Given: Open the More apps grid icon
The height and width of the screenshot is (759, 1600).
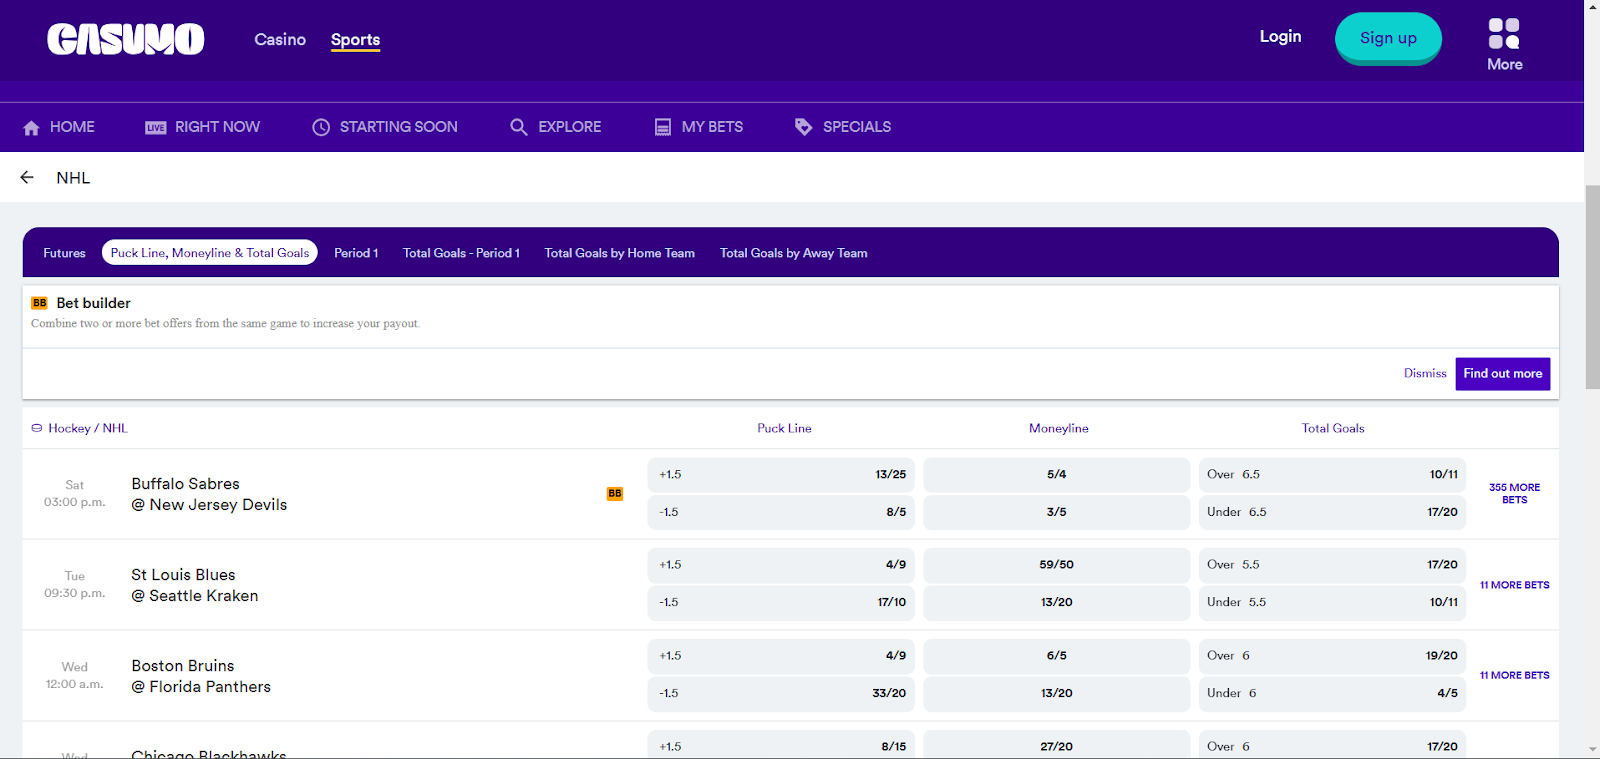Looking at the screenshot, I should tap(1504, 33).
